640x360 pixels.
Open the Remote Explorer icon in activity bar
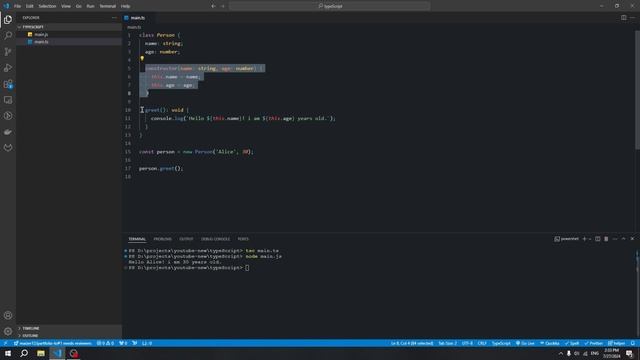[x=8, y=100]
